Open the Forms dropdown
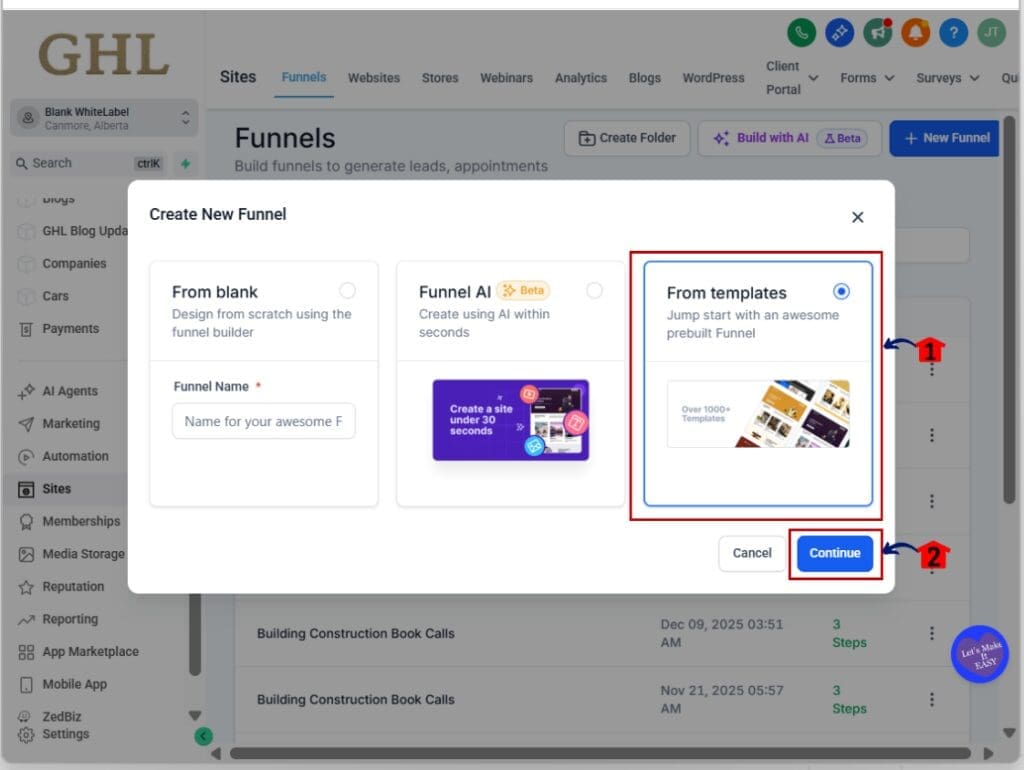This screenshot has height=770, width=1024. [866, 77]
